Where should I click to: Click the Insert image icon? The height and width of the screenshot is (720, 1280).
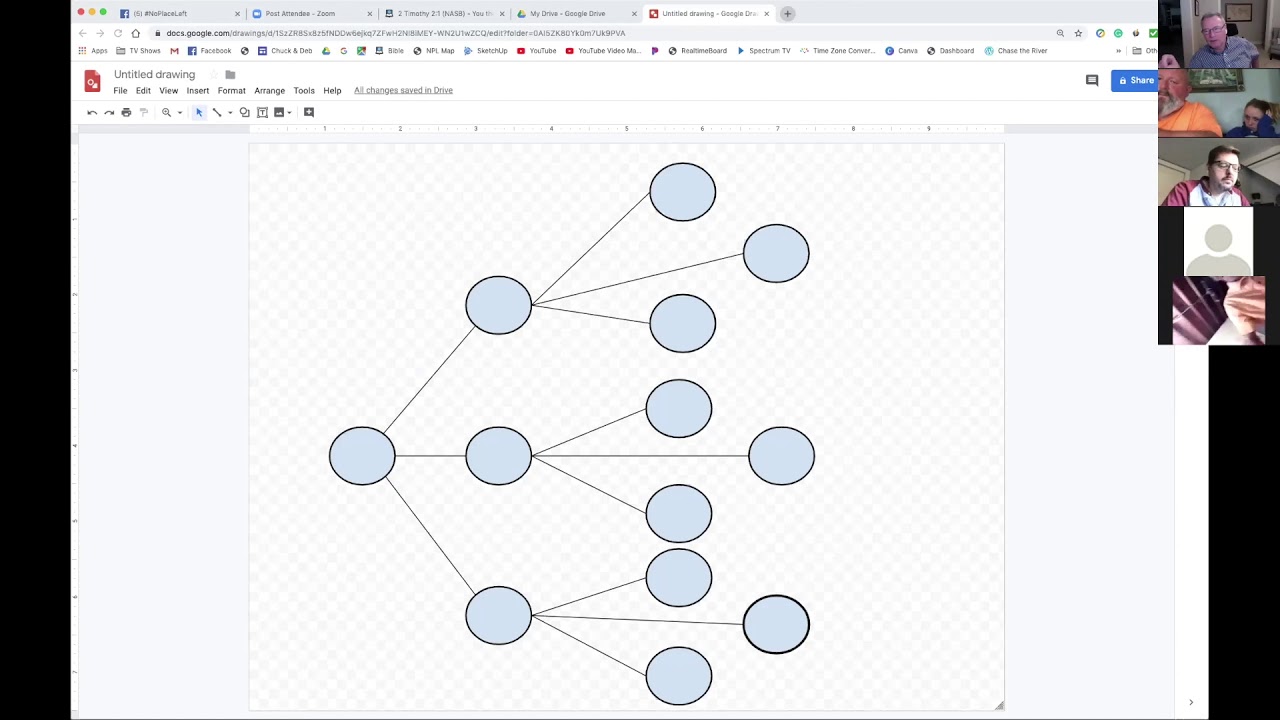[279, 112]
